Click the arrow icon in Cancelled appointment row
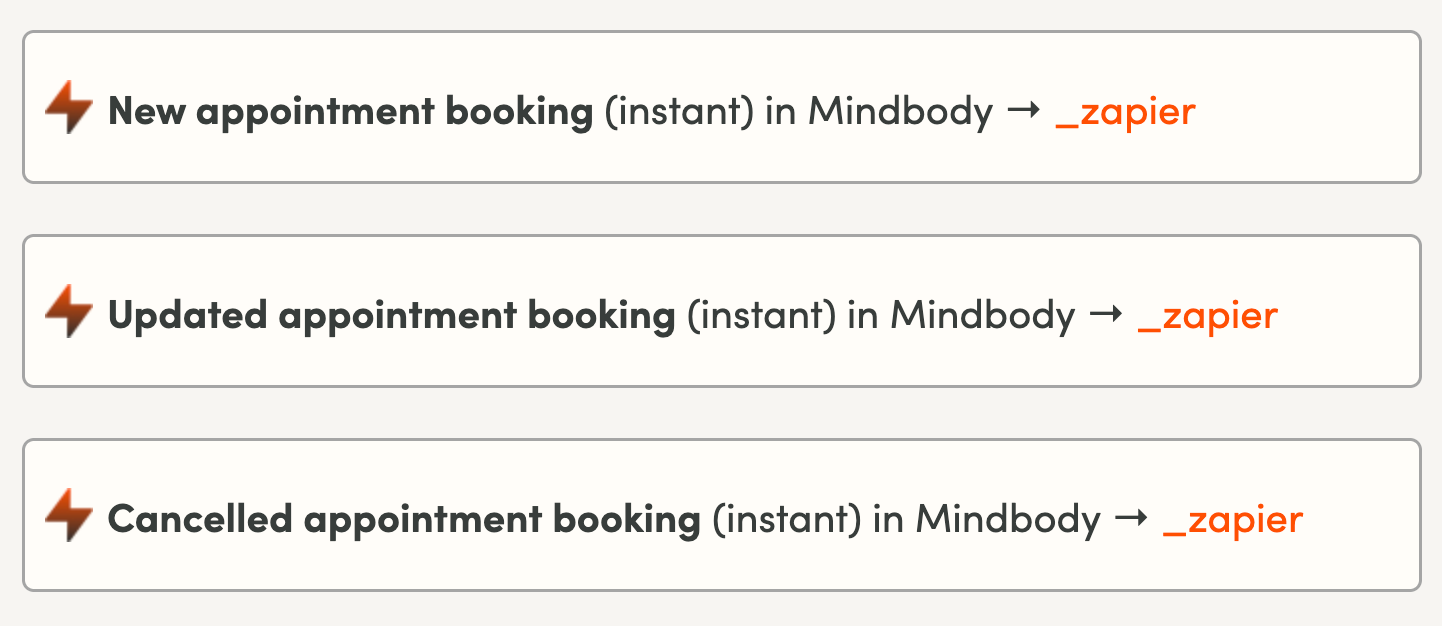Screen dimensions: 1442x626 point(1131,519)
